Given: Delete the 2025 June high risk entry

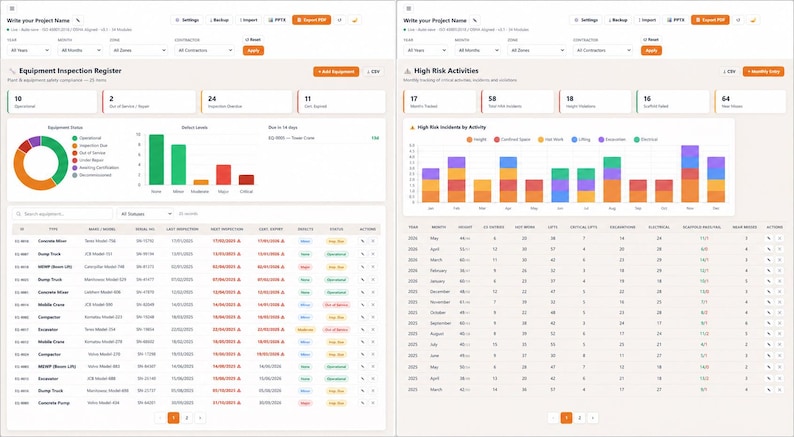Looking at the screenshot, I should pos(780,355).
